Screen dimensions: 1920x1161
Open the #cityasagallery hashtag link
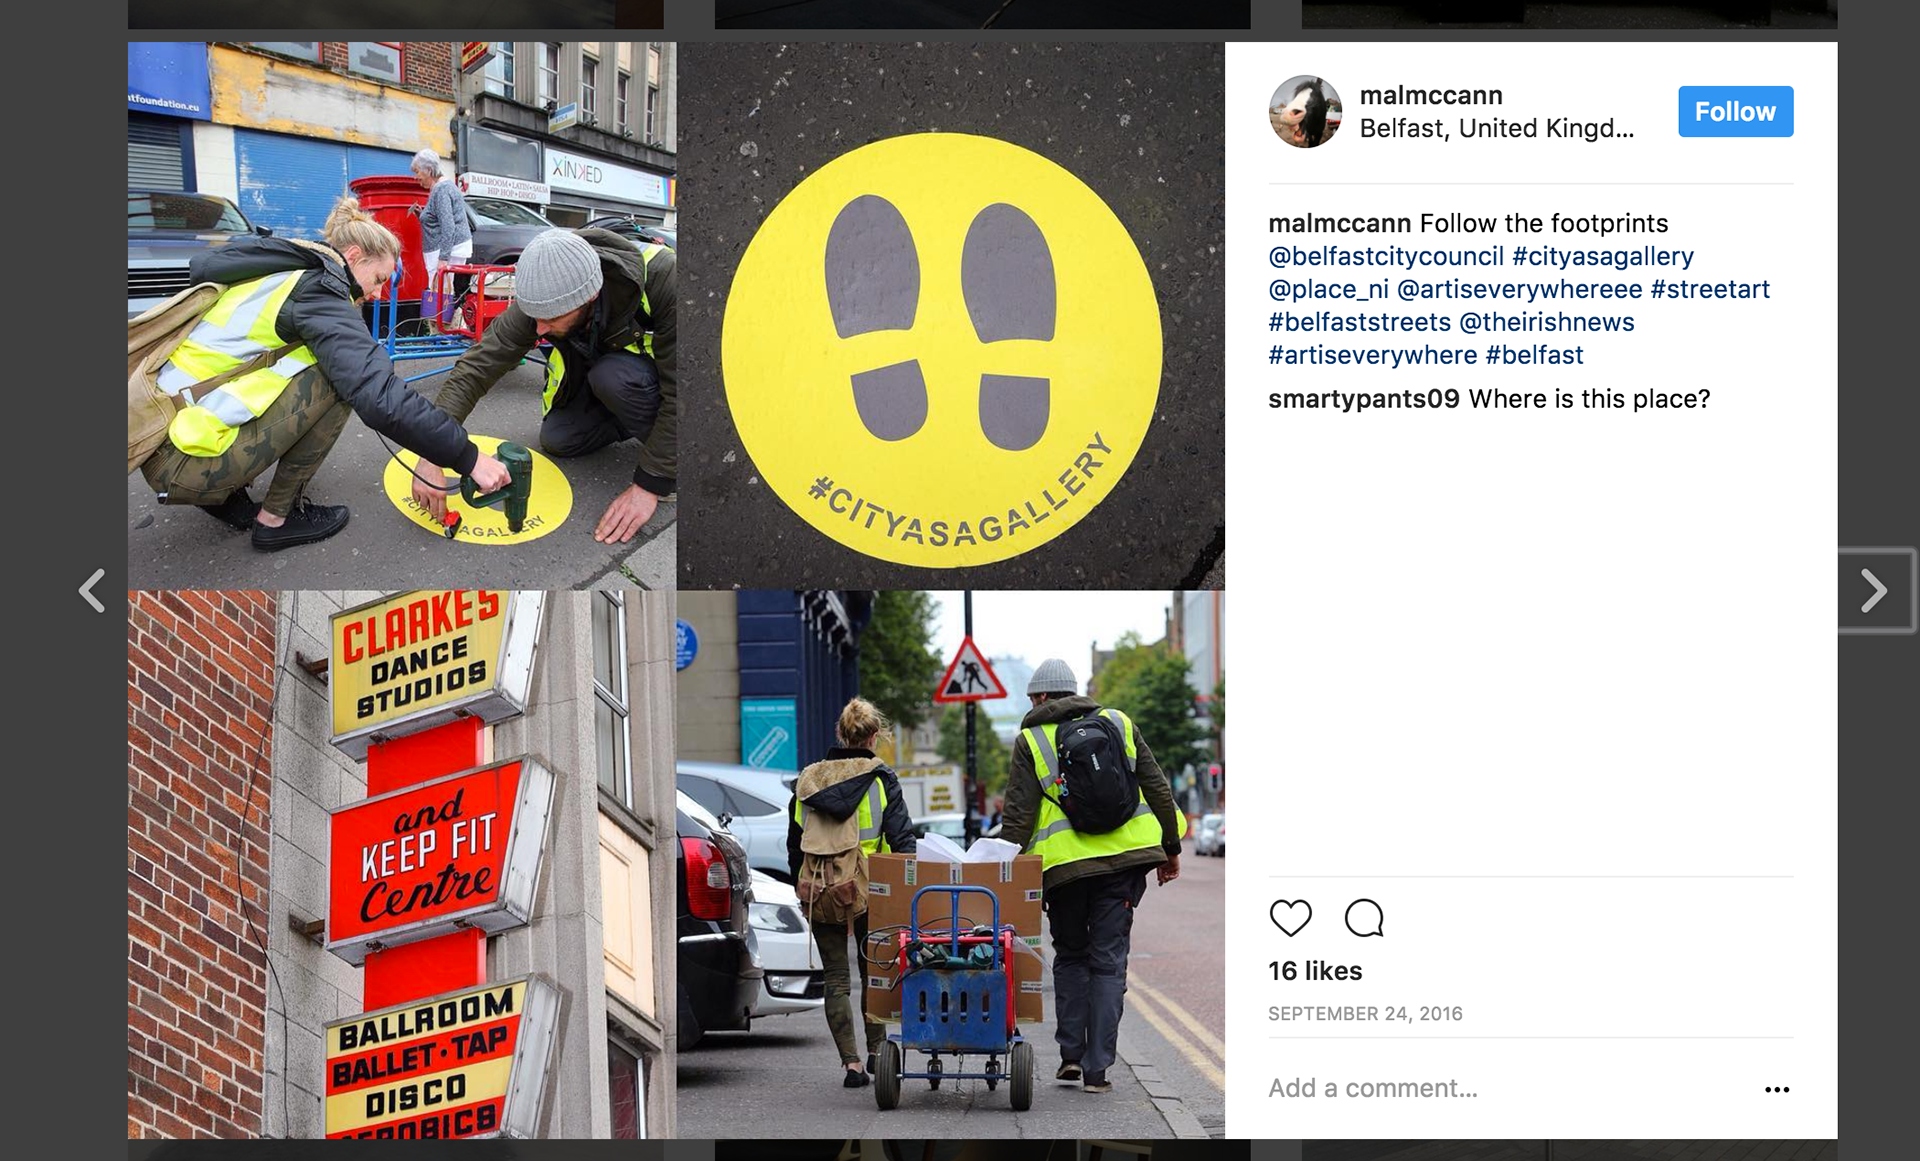(1603, 256)
